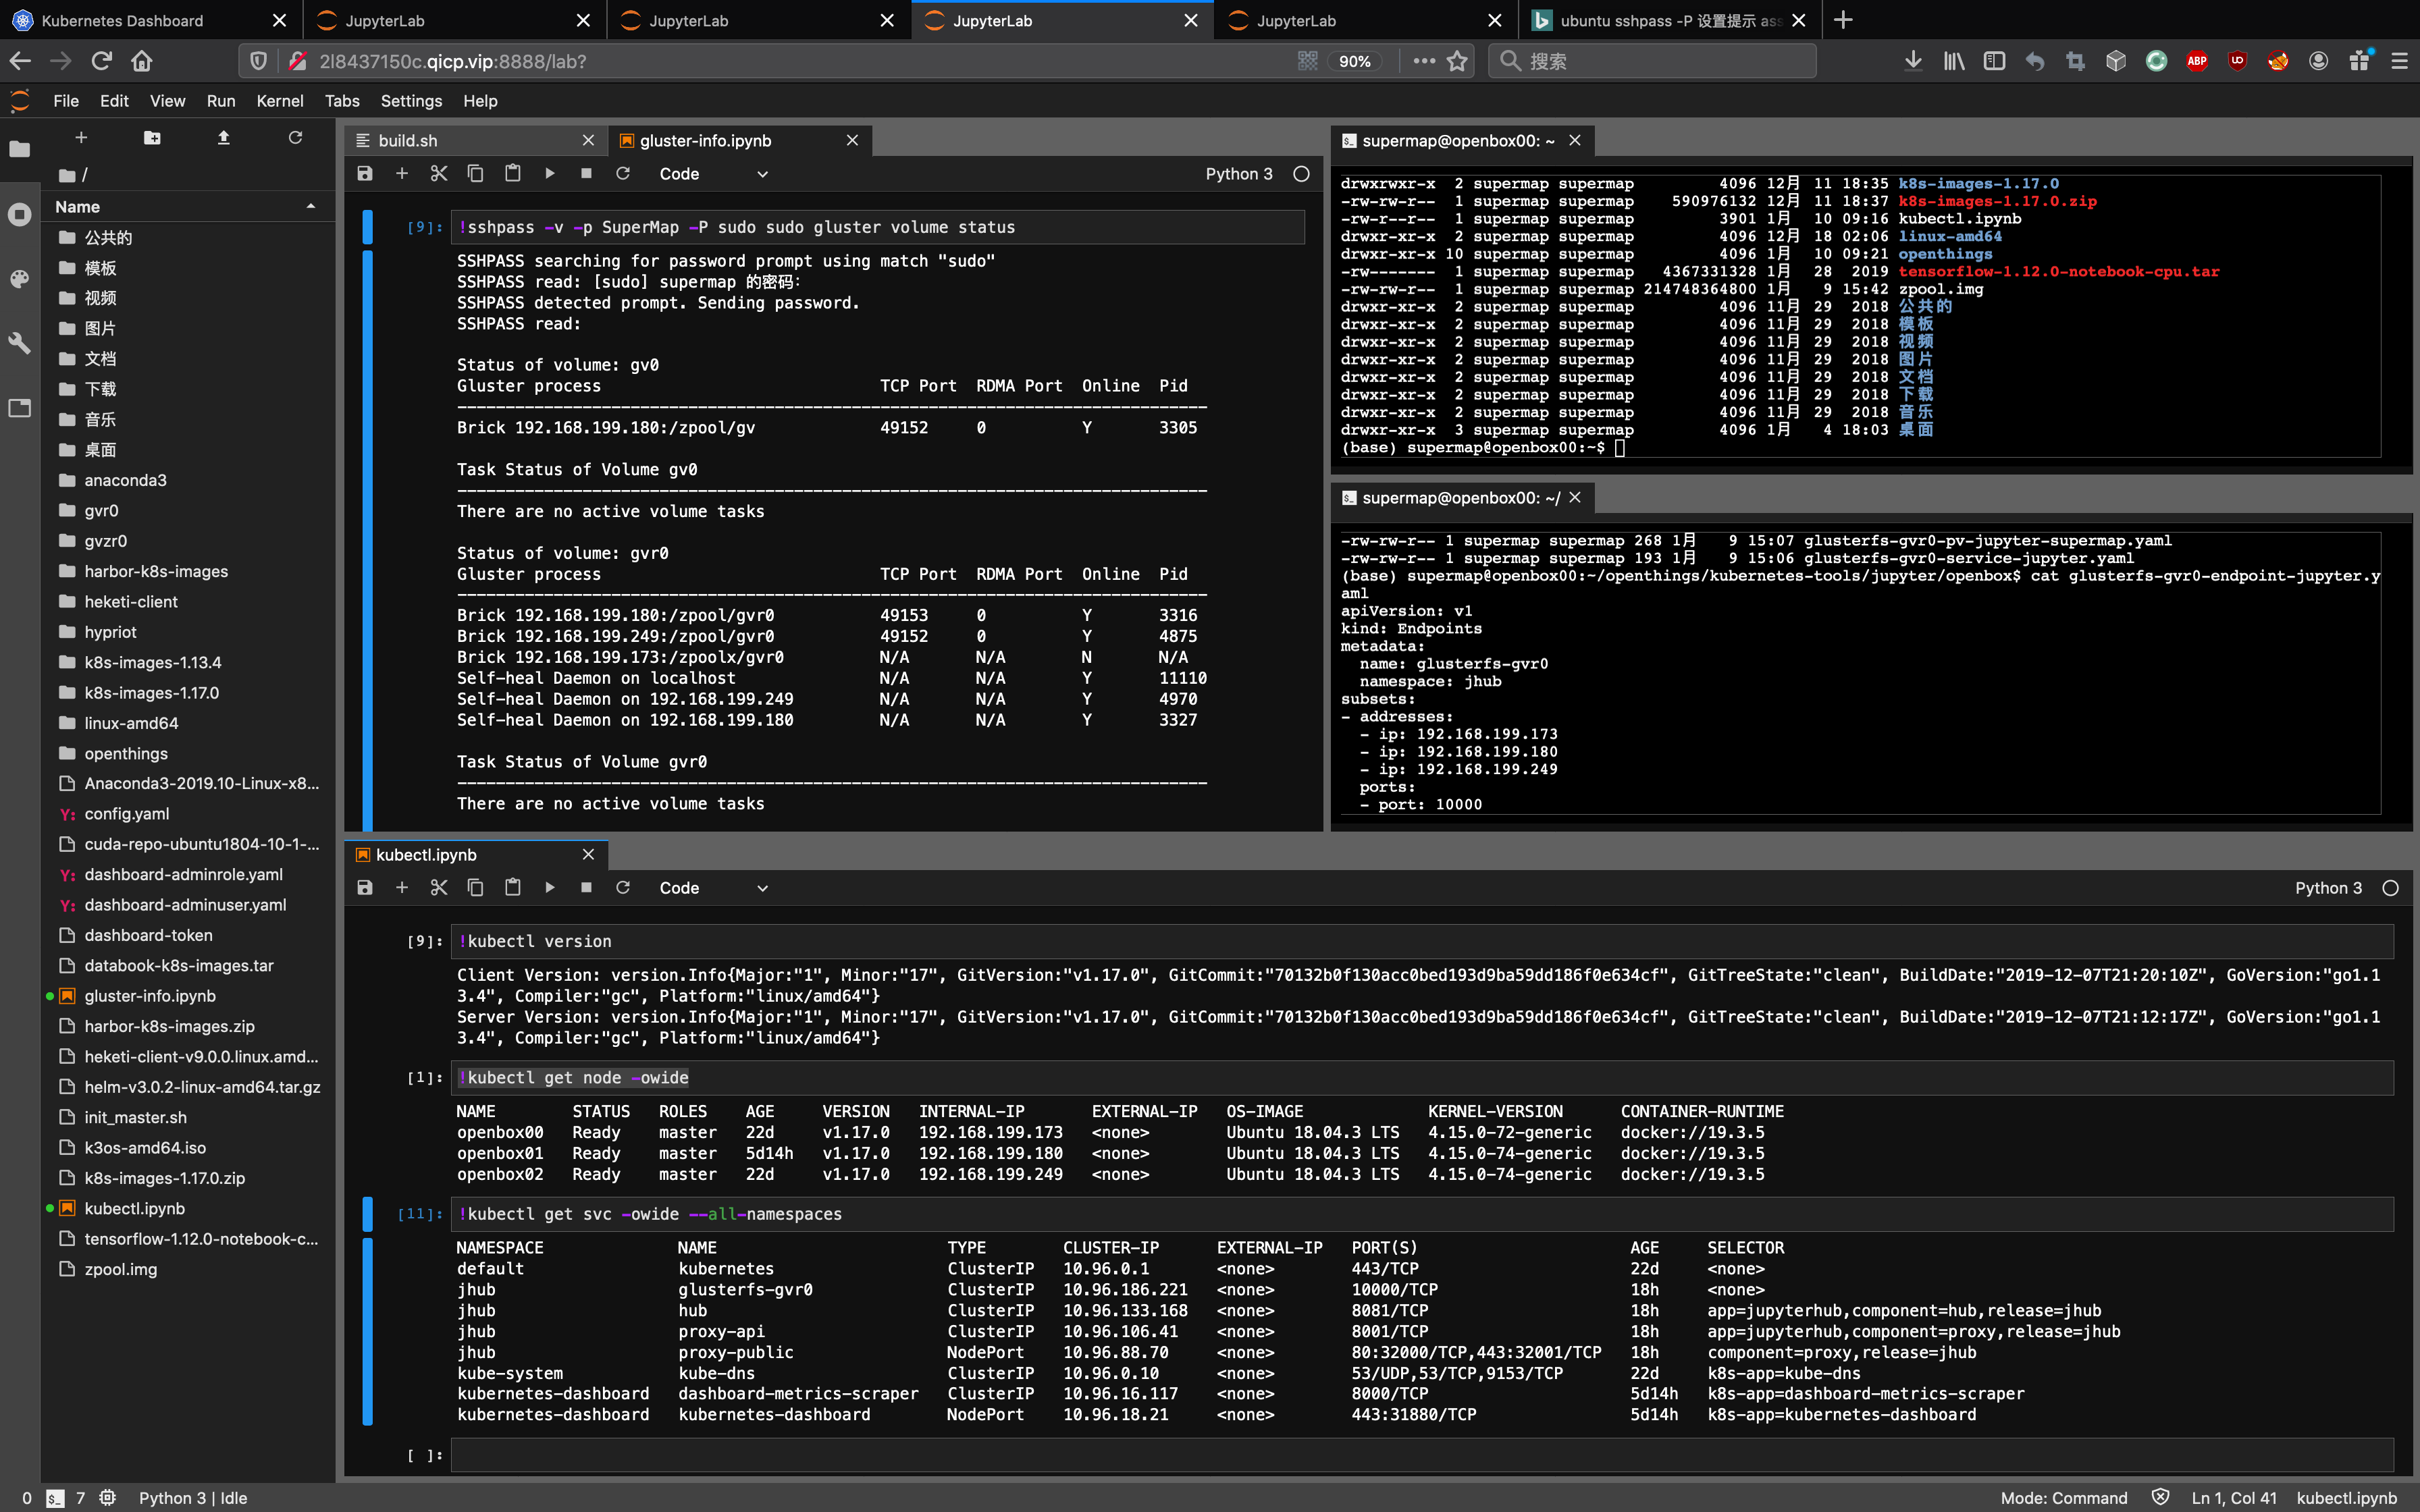Image resolution: width=2420 pixels, height=1512 pixels.
Task: Run the selected cell in kubectl notebook
Action: pyautogui.click(x=550, y=888)
